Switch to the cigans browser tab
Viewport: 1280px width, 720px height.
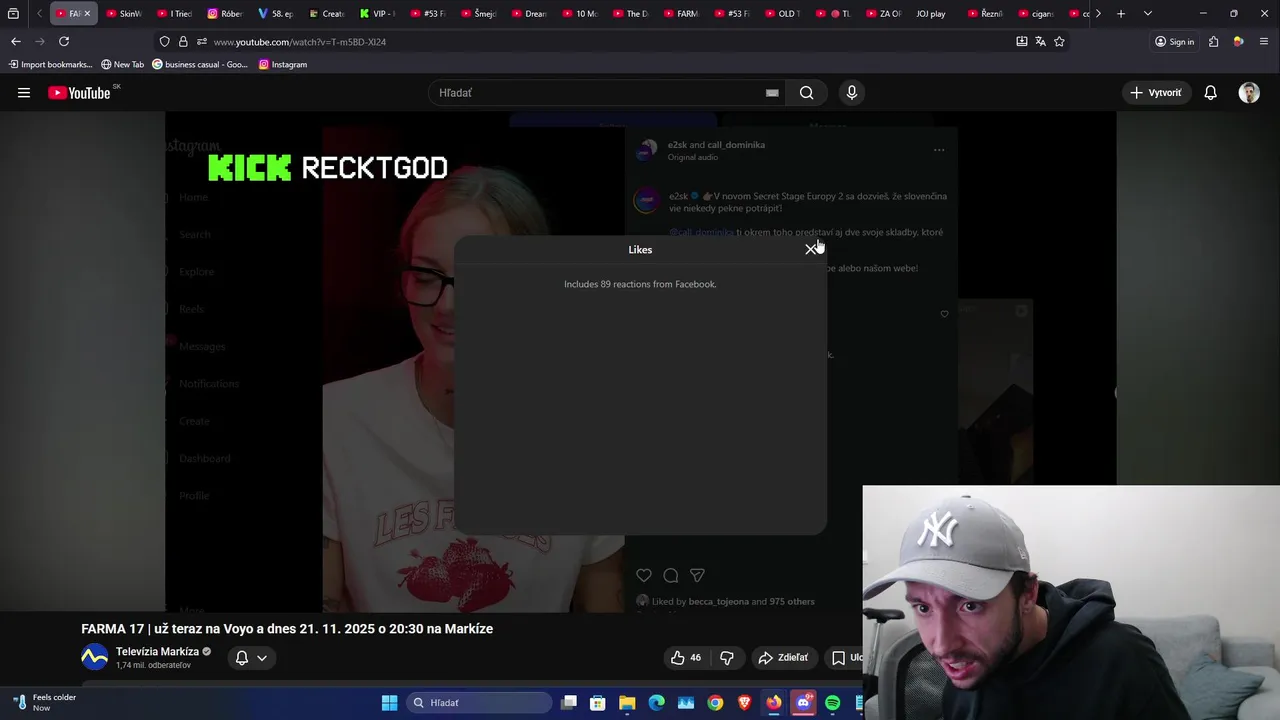pos(1035,14)
